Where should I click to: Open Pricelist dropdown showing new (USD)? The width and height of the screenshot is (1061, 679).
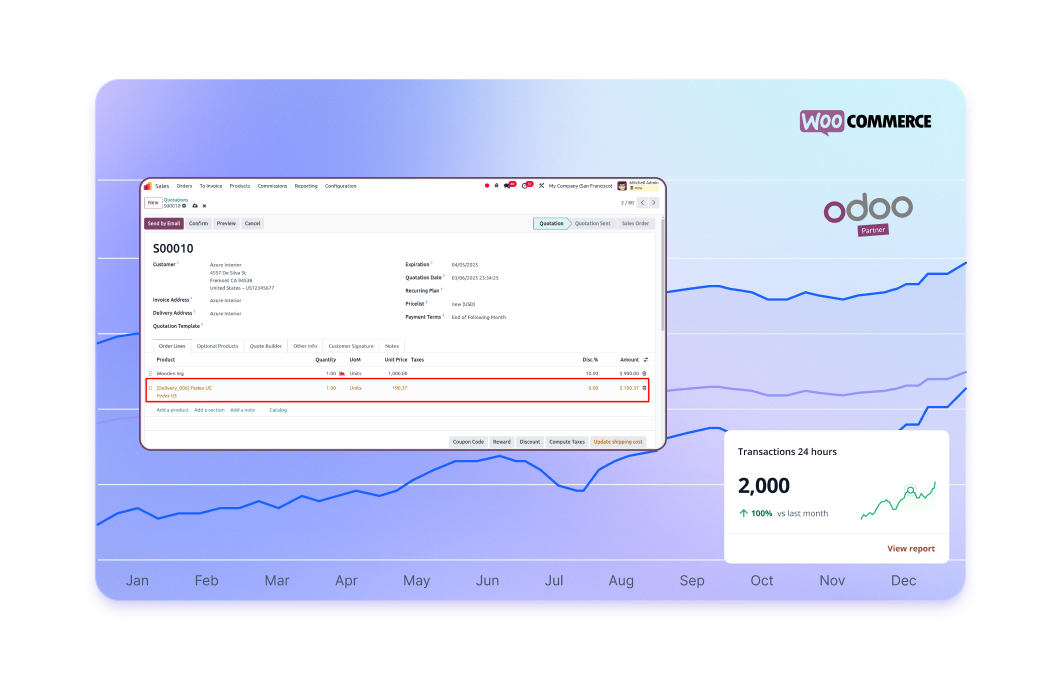click(464, 305)
